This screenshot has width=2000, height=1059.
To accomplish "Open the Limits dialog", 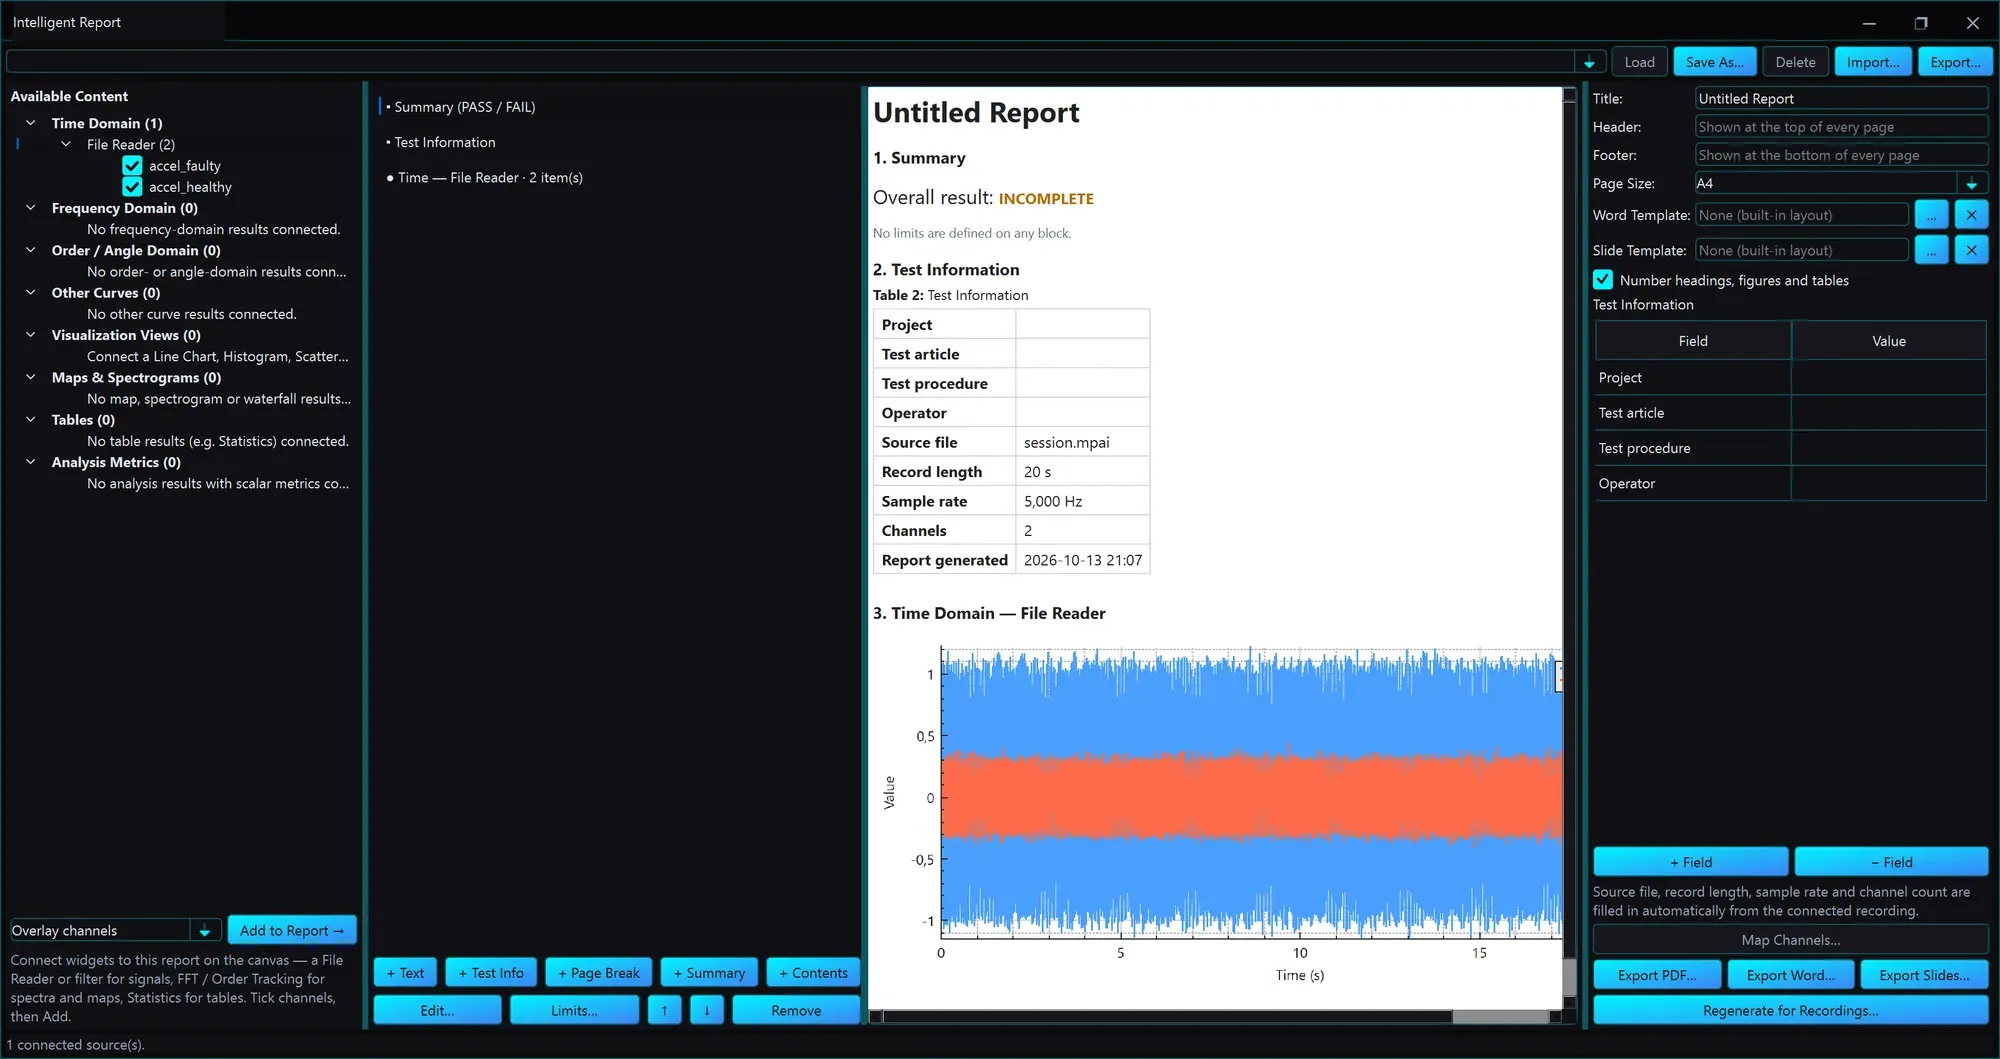I will click(574, 1010).
